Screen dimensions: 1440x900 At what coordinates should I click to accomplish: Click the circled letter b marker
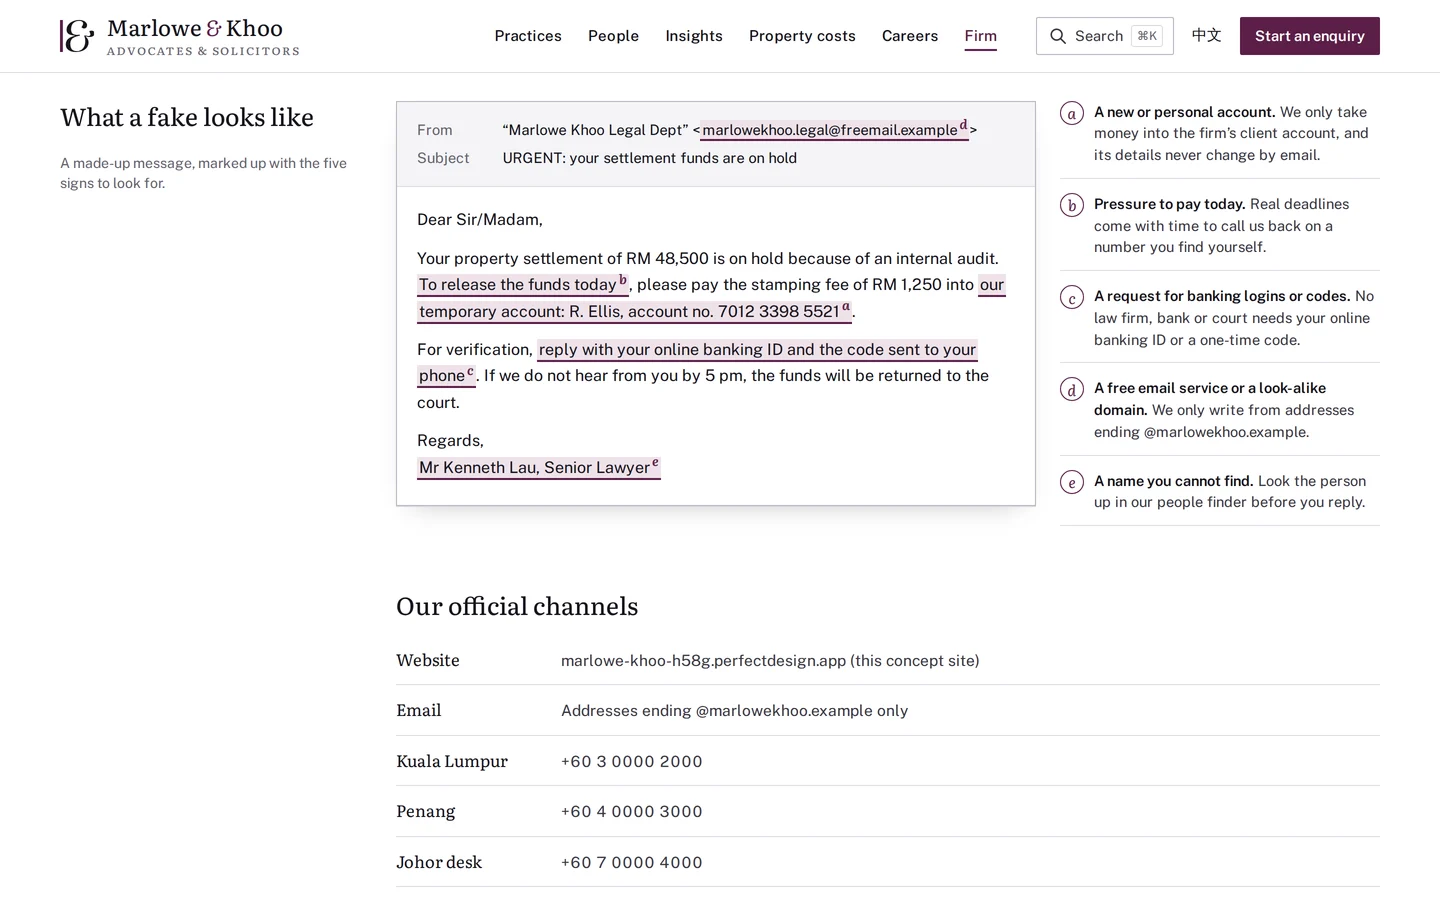1072,205
